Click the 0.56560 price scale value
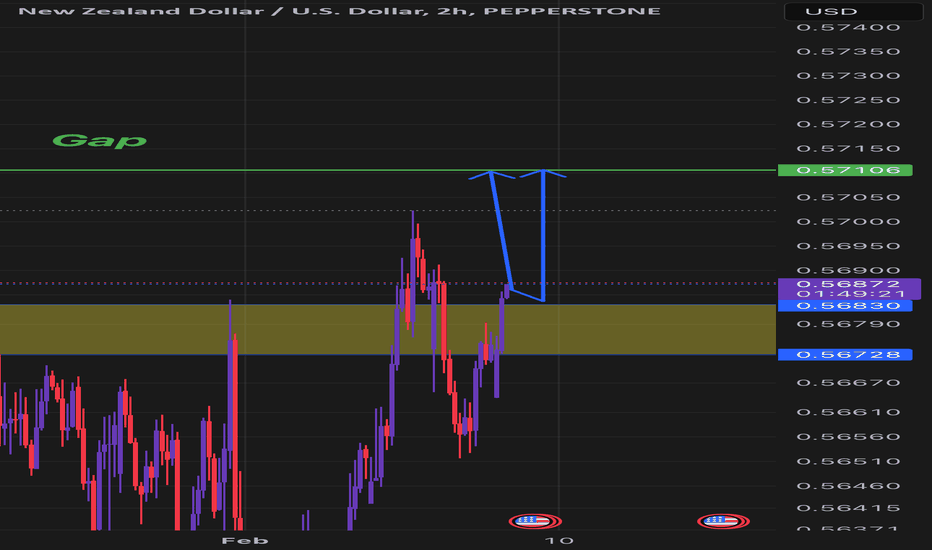 point(848,437)
